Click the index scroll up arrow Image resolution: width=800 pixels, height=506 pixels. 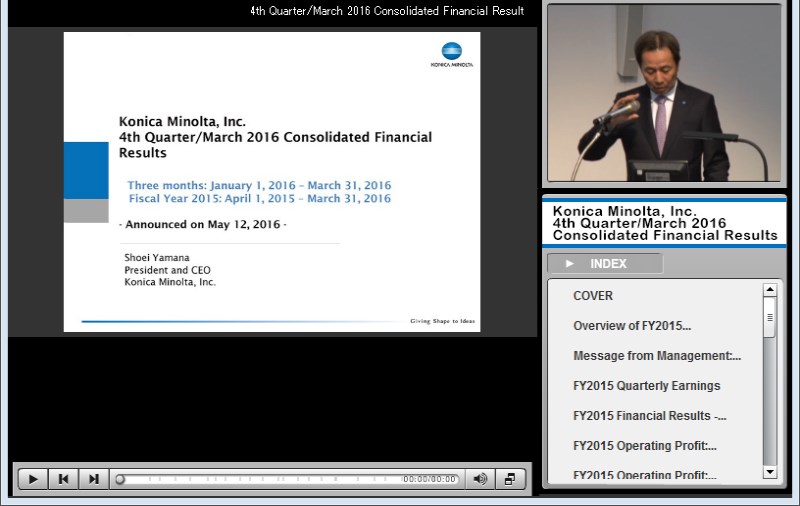click(769, 290)
